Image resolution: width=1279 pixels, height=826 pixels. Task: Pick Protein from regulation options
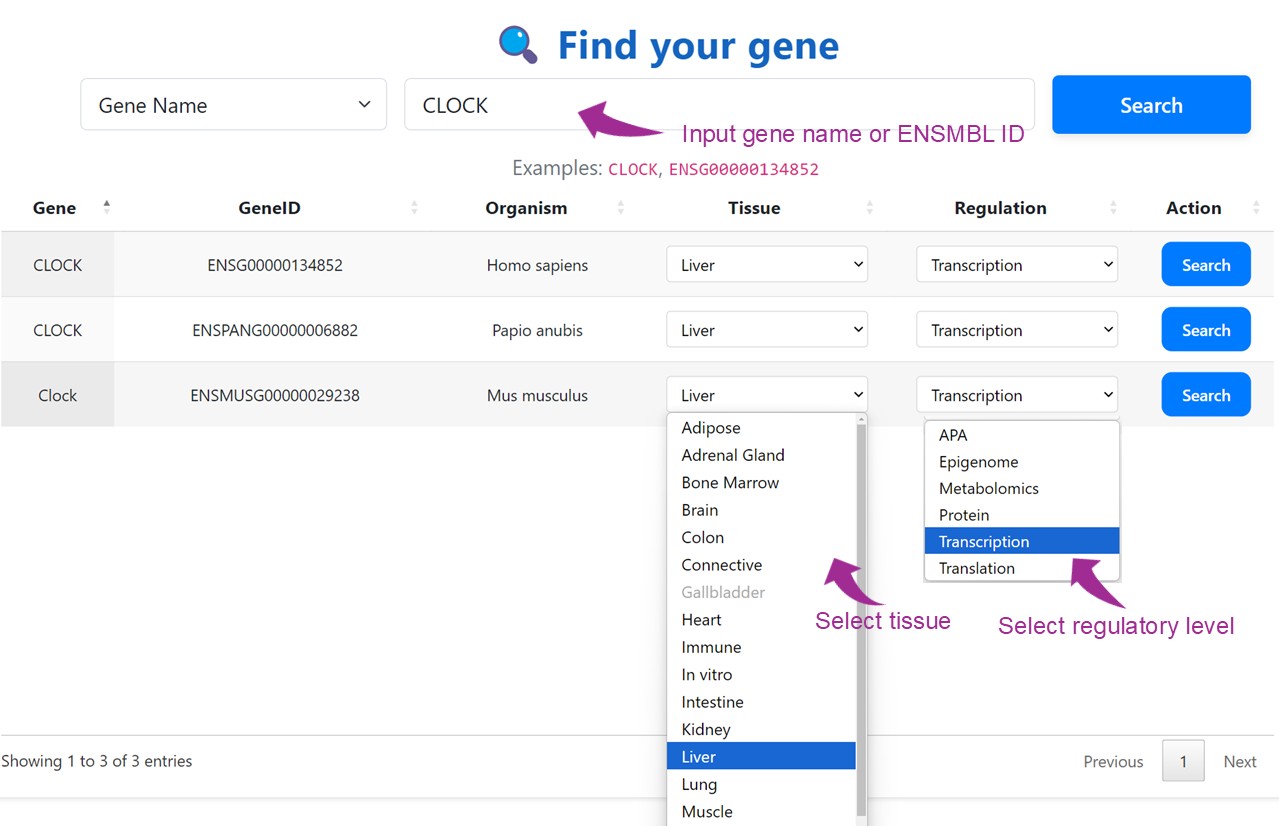click(x=964, y=515)
